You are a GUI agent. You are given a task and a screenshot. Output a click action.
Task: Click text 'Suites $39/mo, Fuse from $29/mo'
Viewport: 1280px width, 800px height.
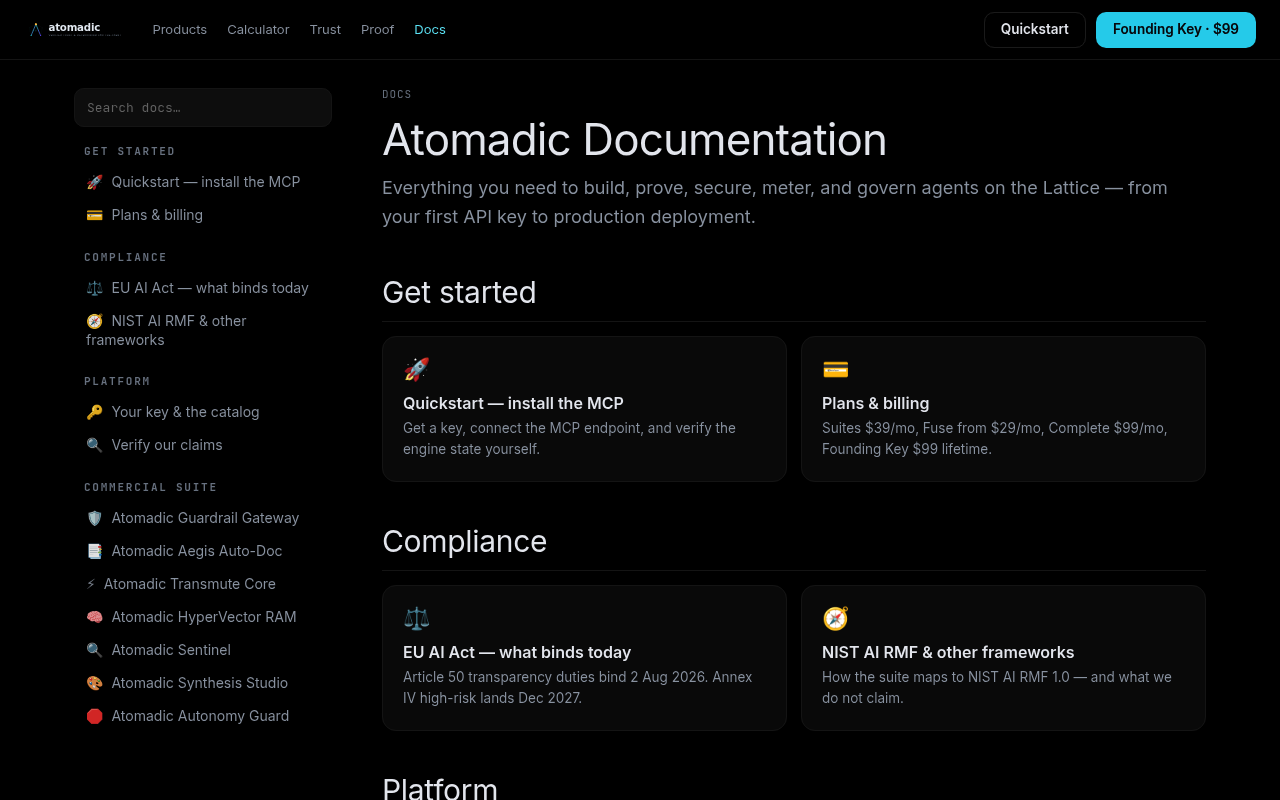(x=931, y=428)
